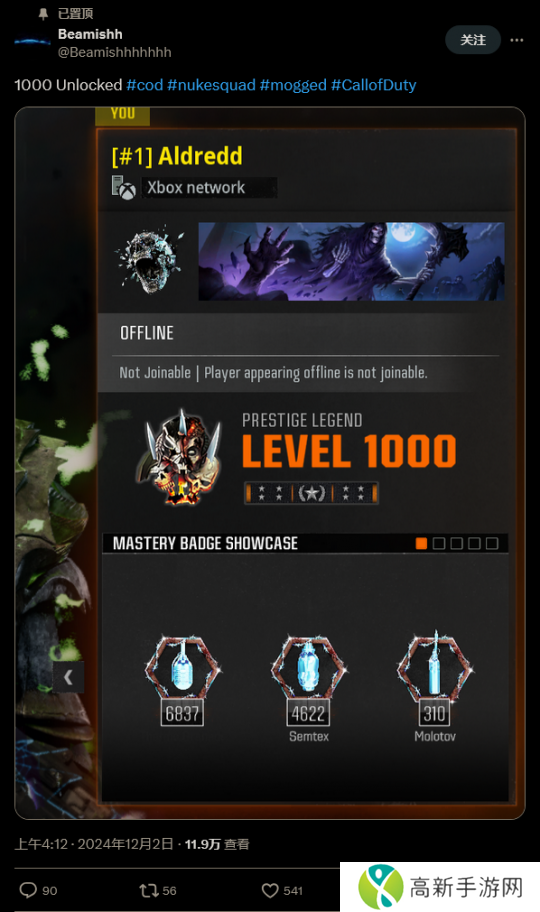Click the reply comment bubble icon

tap(29, 890)
